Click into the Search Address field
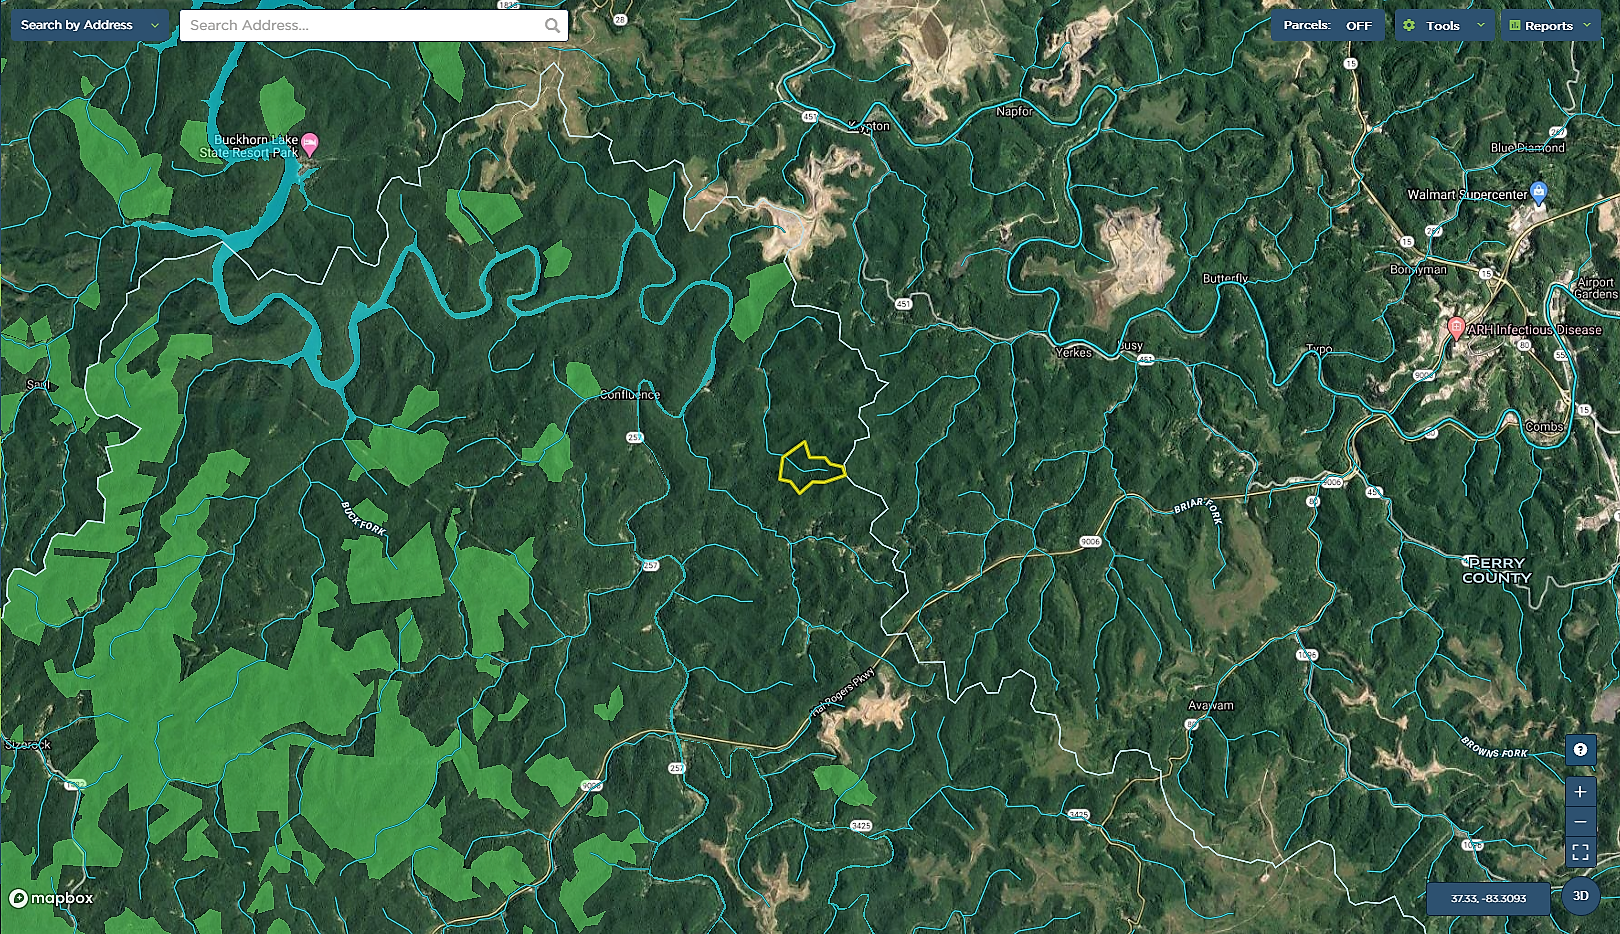Viewport: 1620px width, 934px height. [x=364, y=26]
